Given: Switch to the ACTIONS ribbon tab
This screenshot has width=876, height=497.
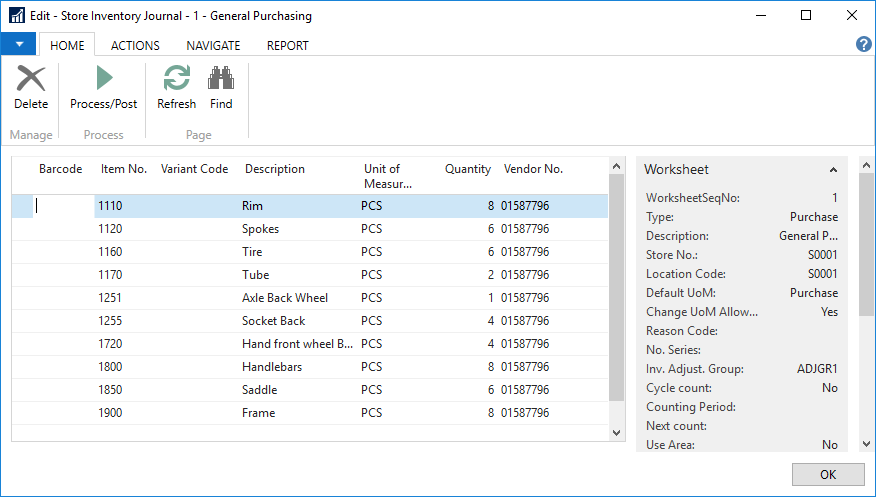Looking at the screenshot, I should [x=135, y=45].
